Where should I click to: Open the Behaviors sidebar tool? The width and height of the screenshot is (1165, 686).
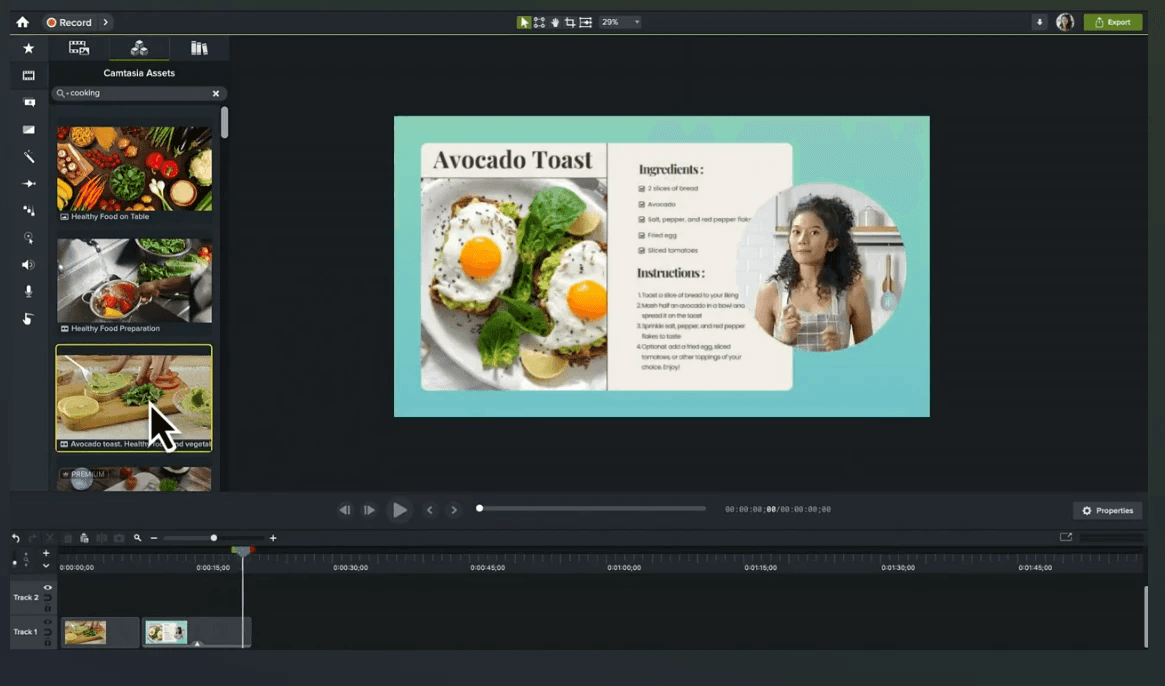point(28,210)
